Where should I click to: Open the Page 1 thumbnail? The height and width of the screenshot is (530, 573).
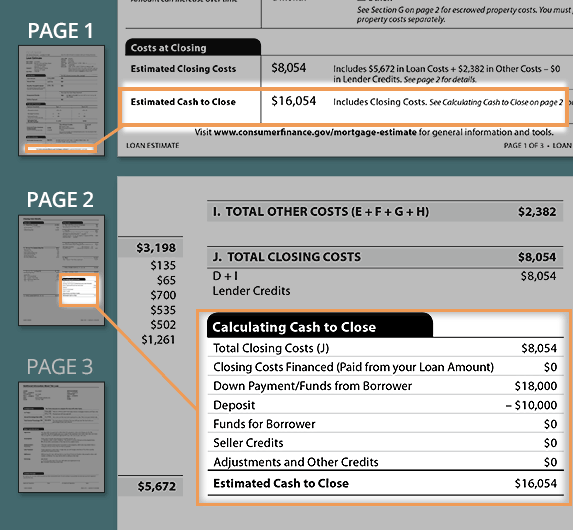tap(61, 101)
